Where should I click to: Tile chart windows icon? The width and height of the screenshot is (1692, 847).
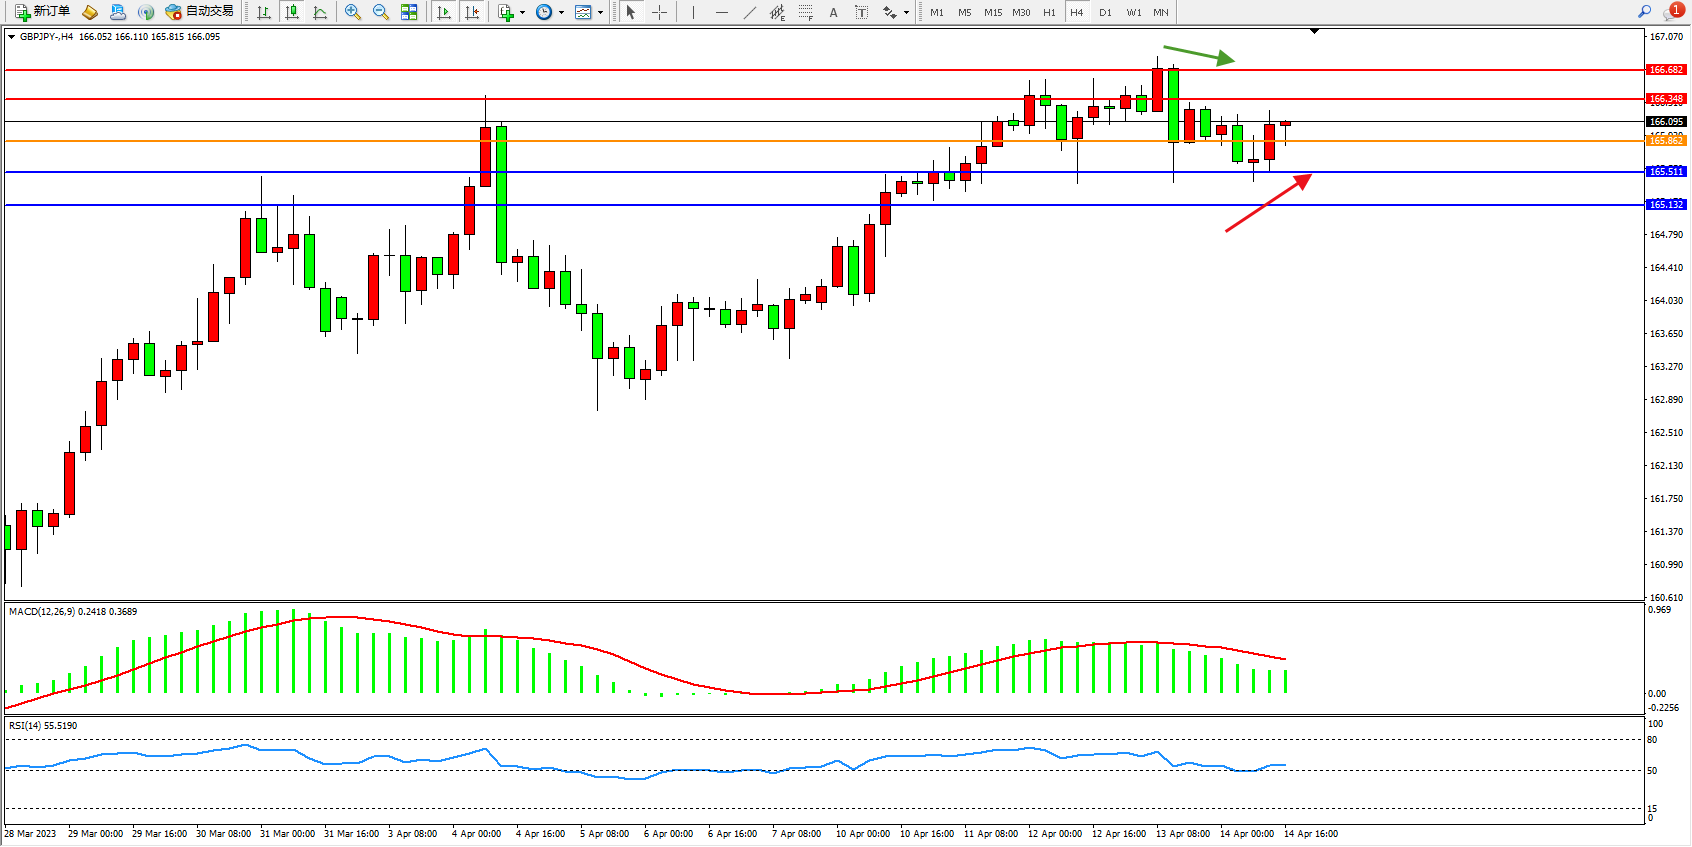pyautogui.click(x=409, y=12)
